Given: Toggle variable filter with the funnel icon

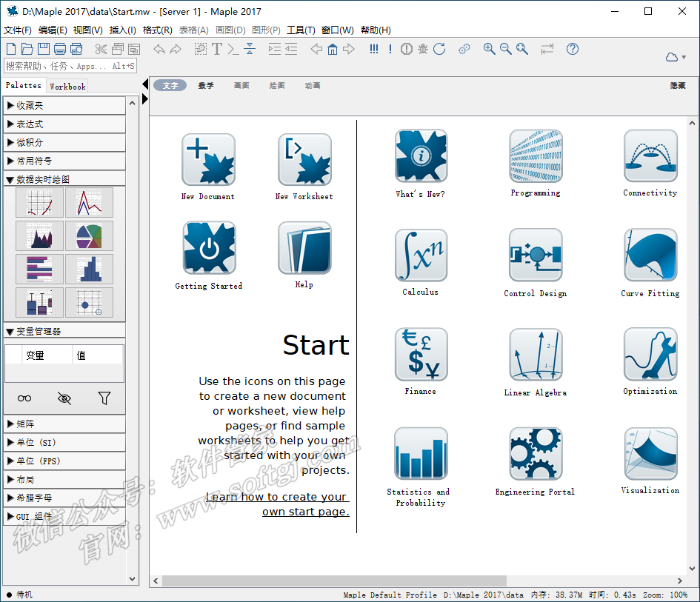Looking at the screenshot, I should pos(104,398).
